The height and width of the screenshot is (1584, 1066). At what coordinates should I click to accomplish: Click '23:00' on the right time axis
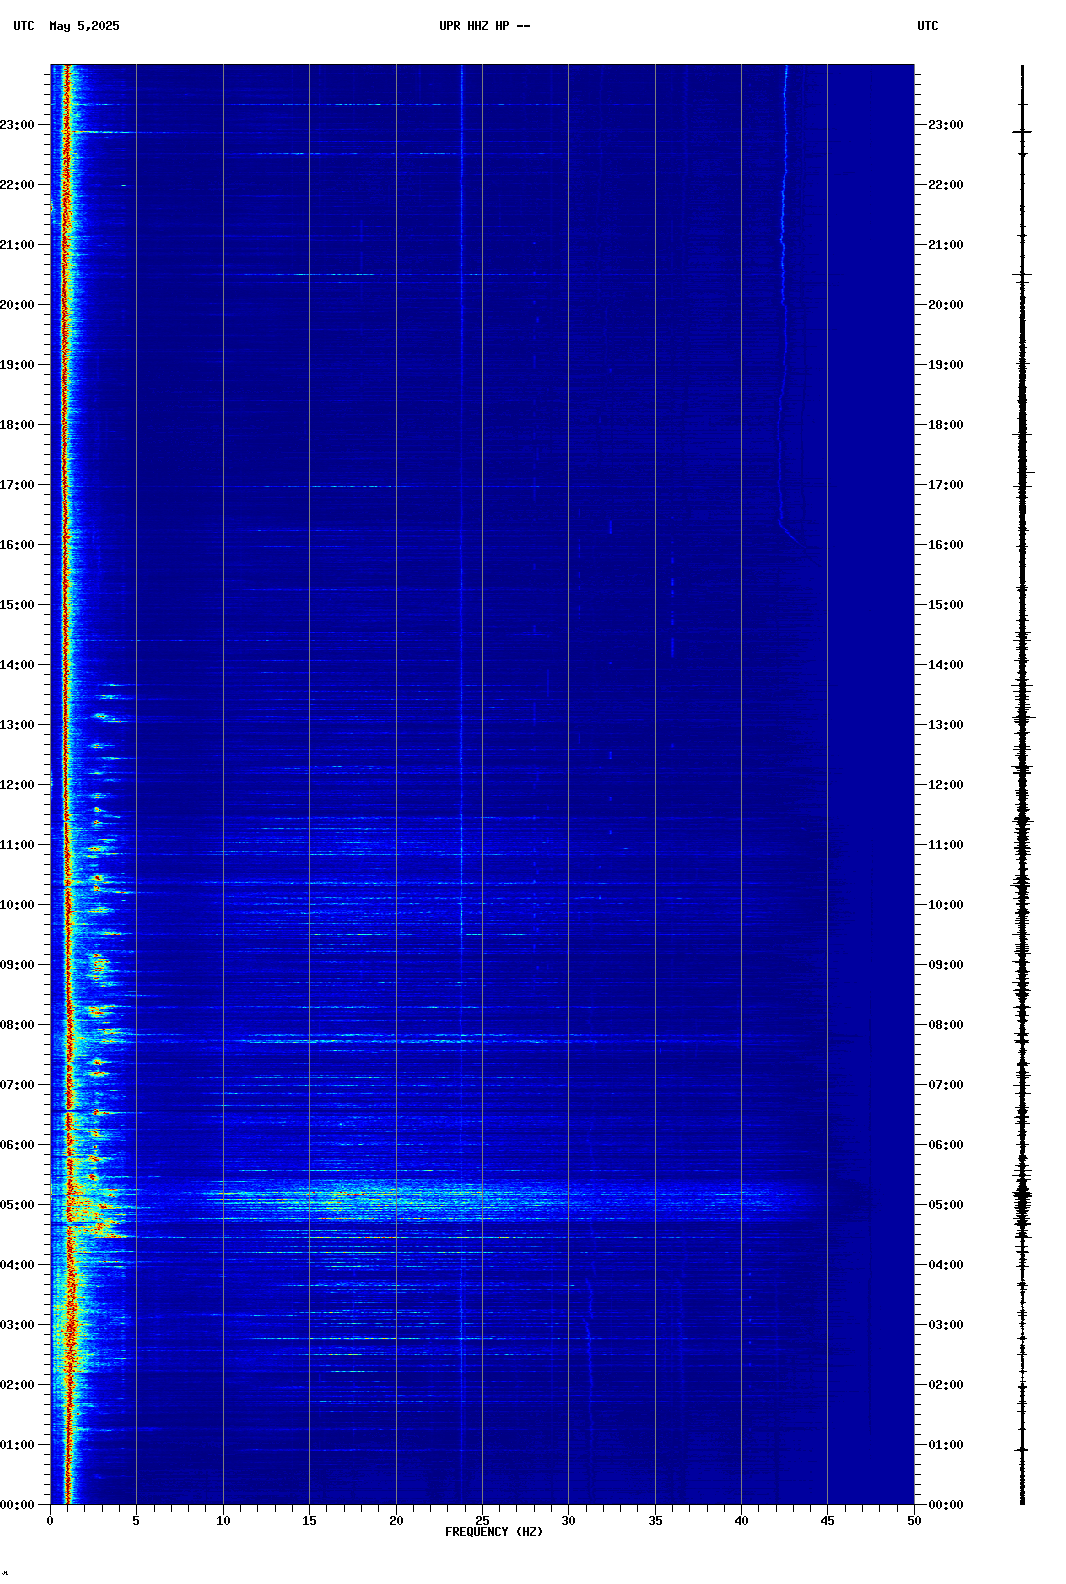coord(946,125)
